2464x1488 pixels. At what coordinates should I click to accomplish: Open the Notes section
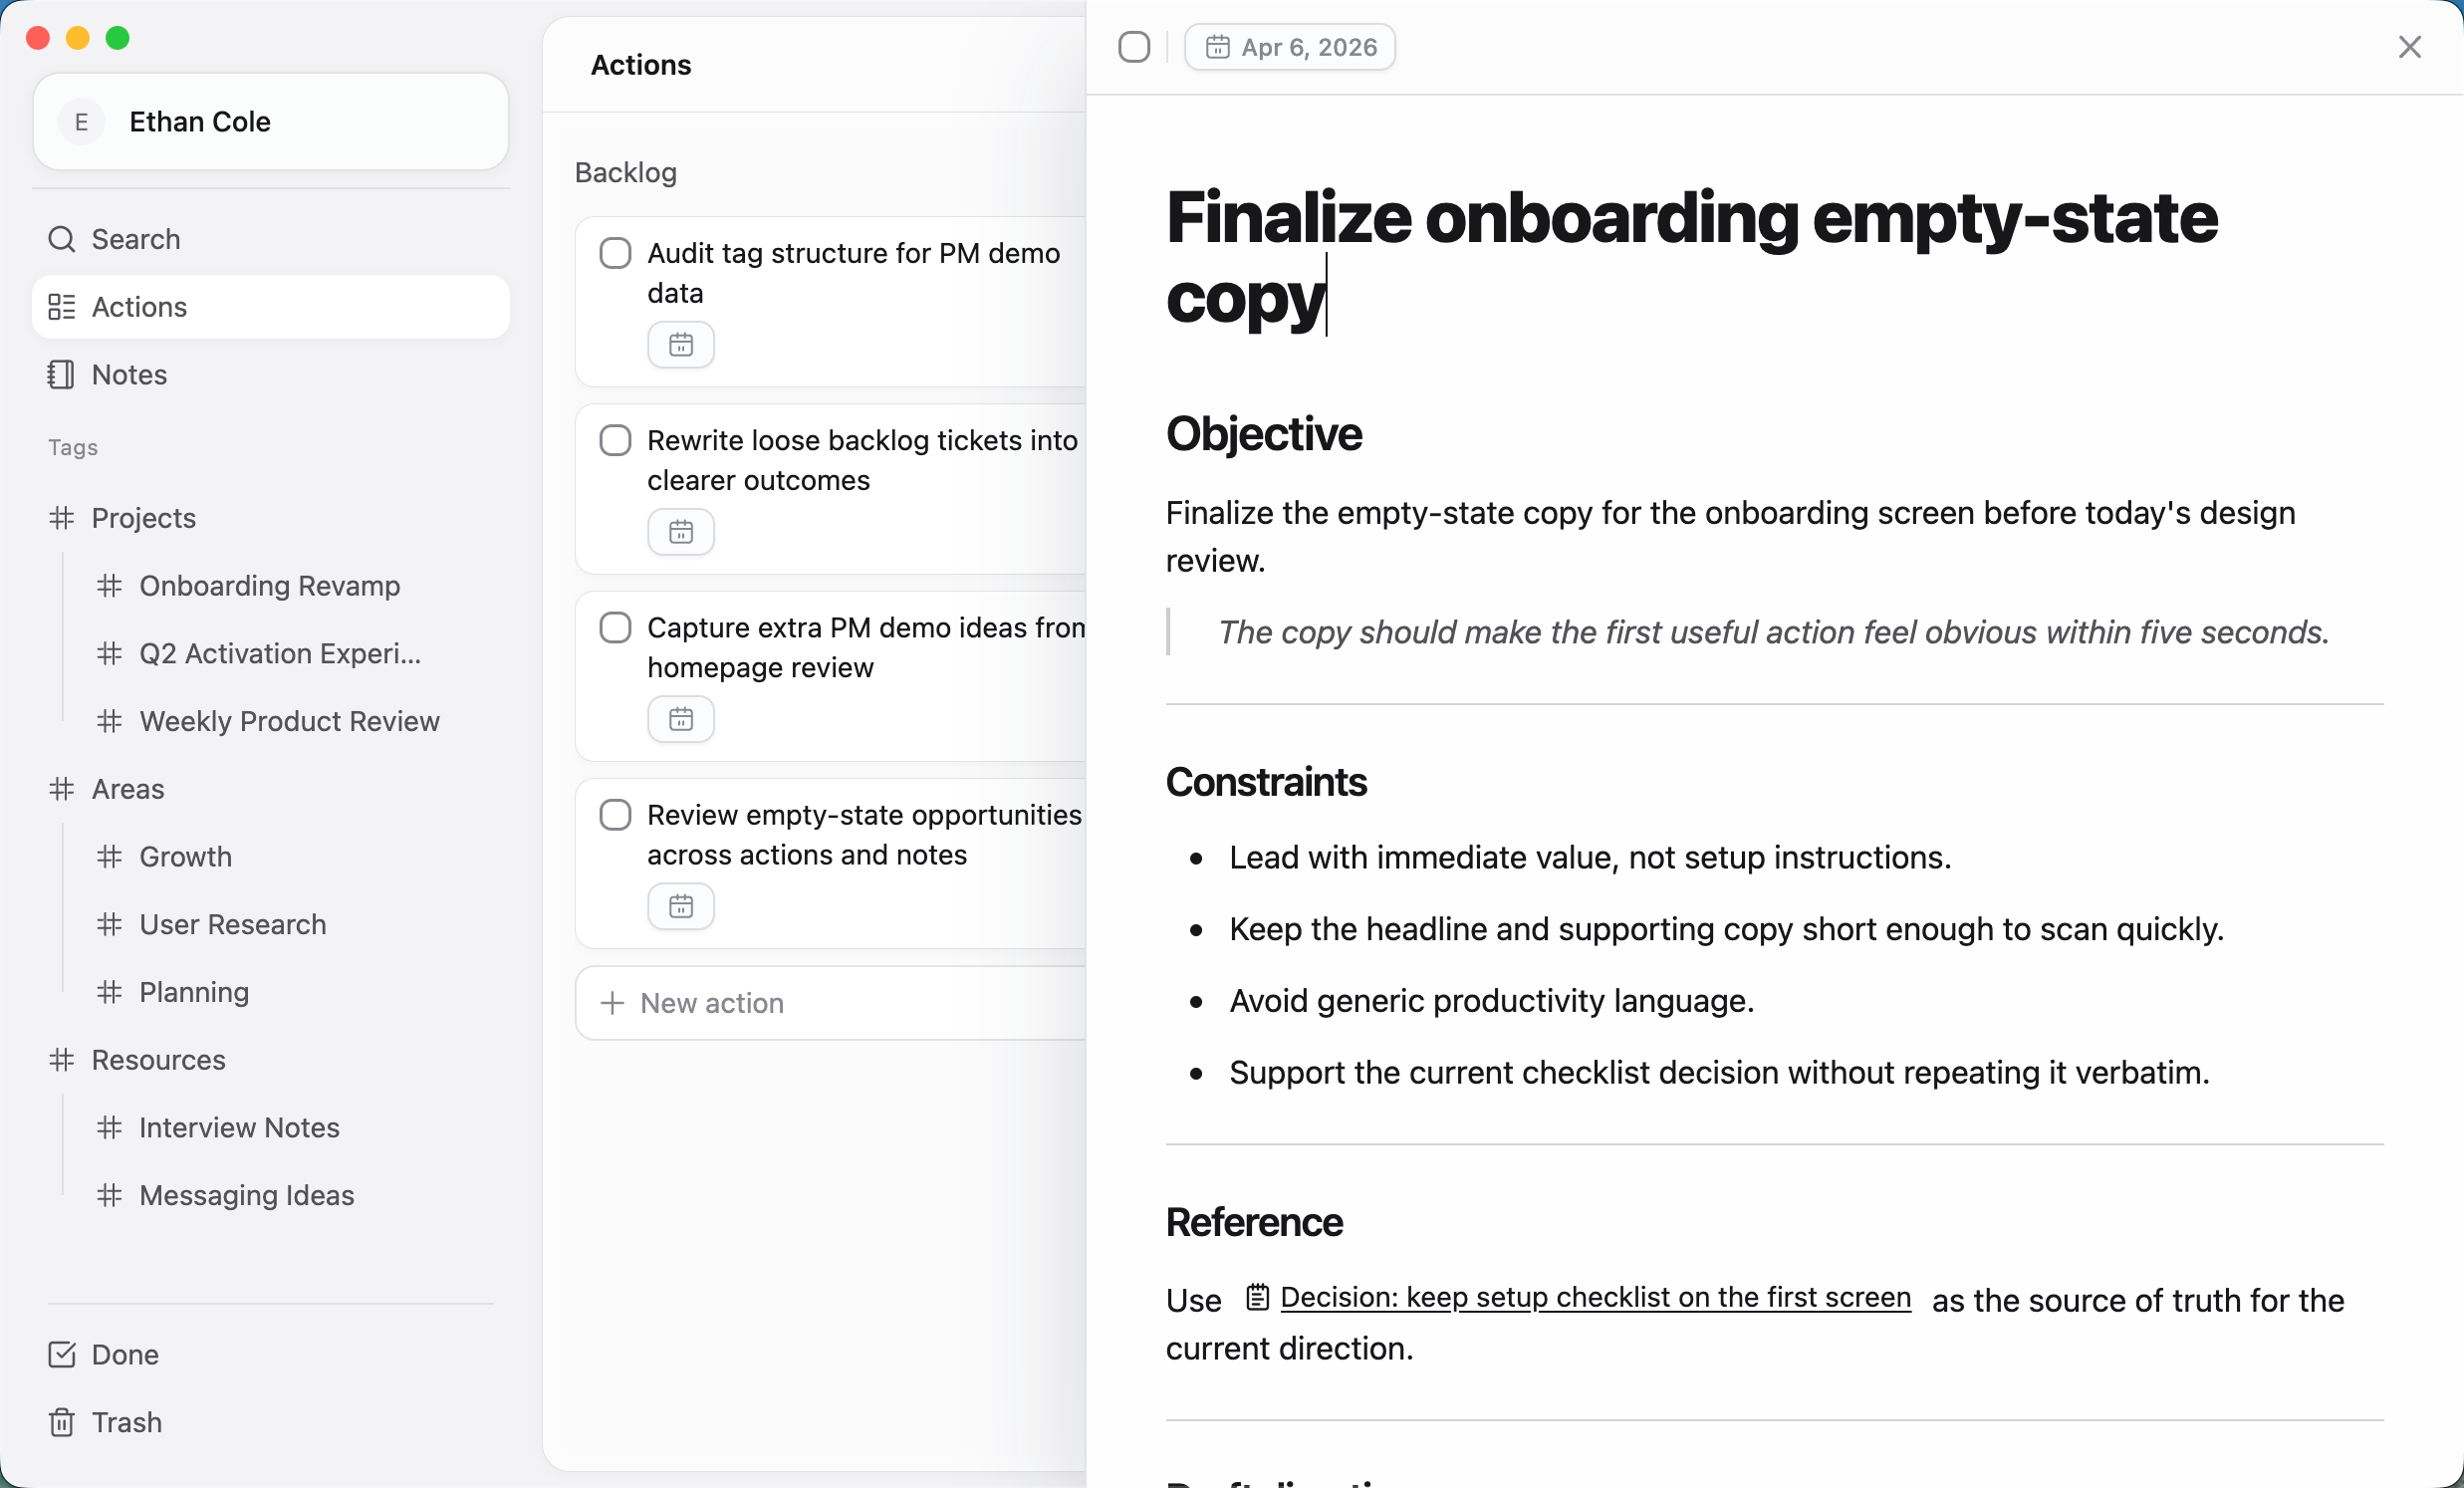129,374
